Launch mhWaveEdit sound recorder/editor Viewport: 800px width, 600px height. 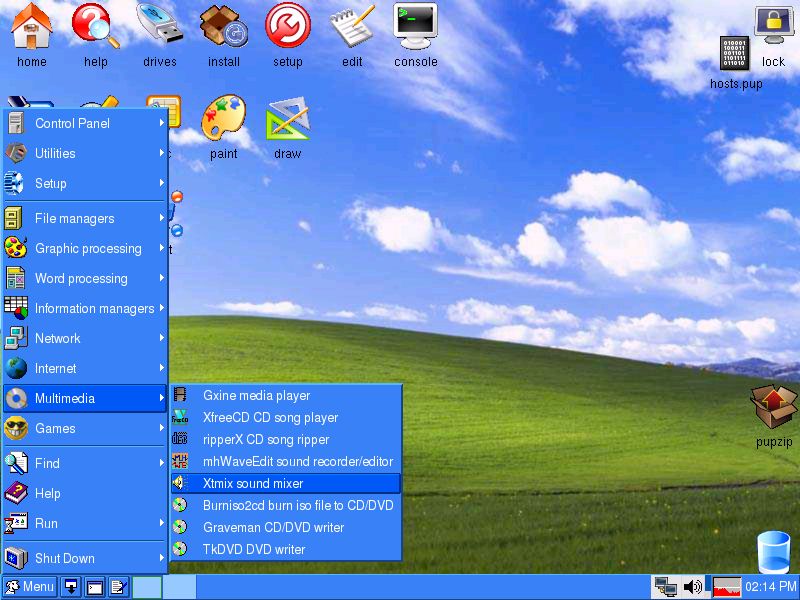click(x=286, y=461)
